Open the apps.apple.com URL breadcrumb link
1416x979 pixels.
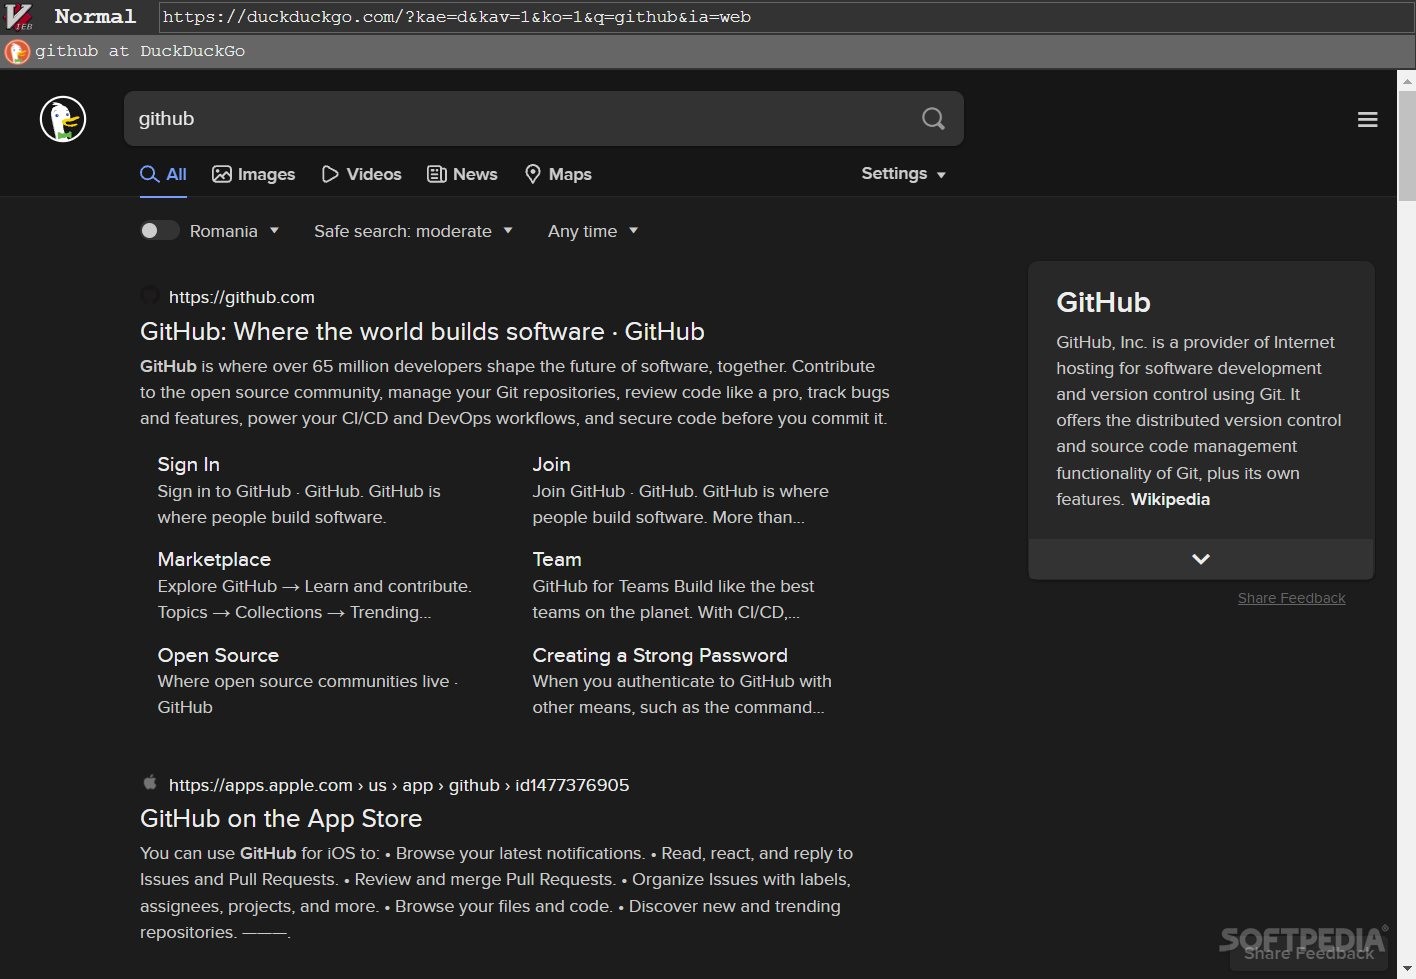point(399,785)
